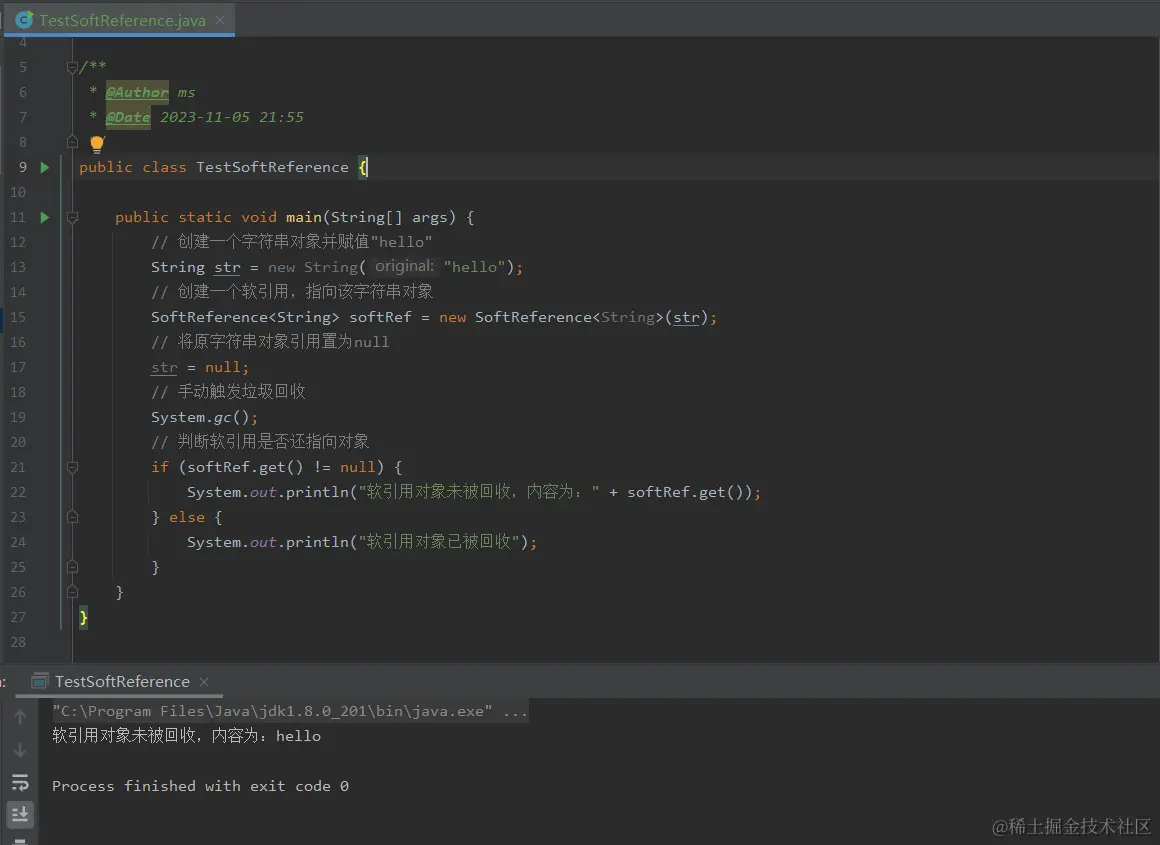Toggle scroll to end of console
The height and width of the screenshot is (845, 1160).
tap(20, 814)
